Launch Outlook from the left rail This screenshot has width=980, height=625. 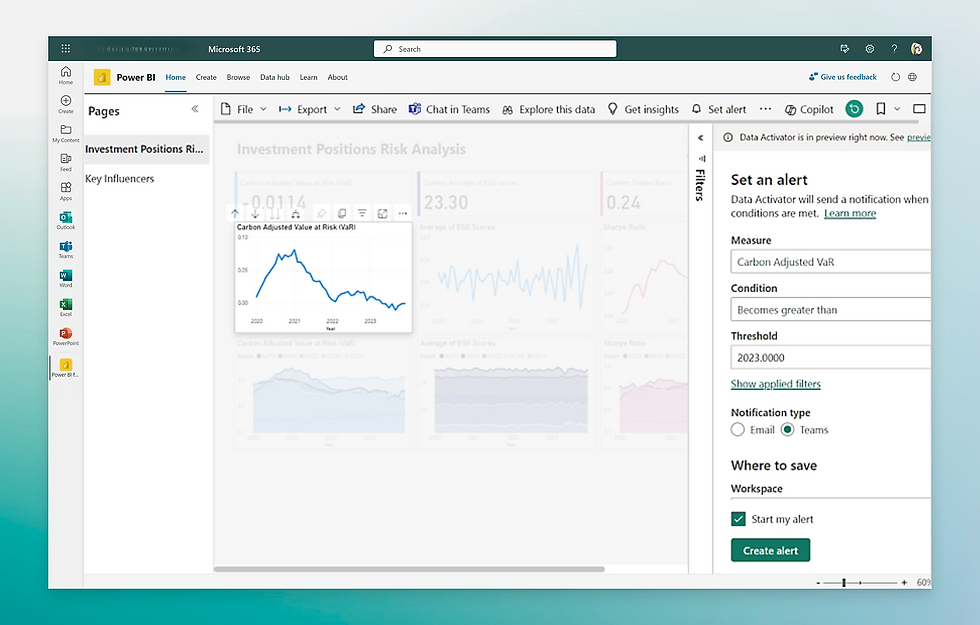pyautogui.click(x=66, y=220)
